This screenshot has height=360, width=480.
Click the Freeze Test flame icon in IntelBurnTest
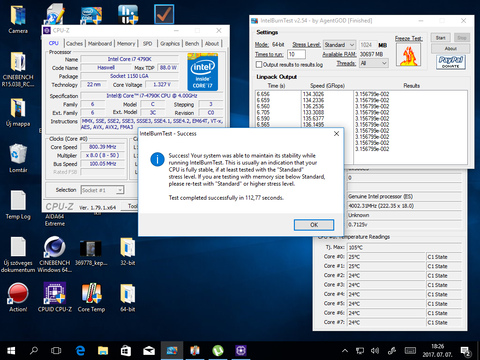408,55
